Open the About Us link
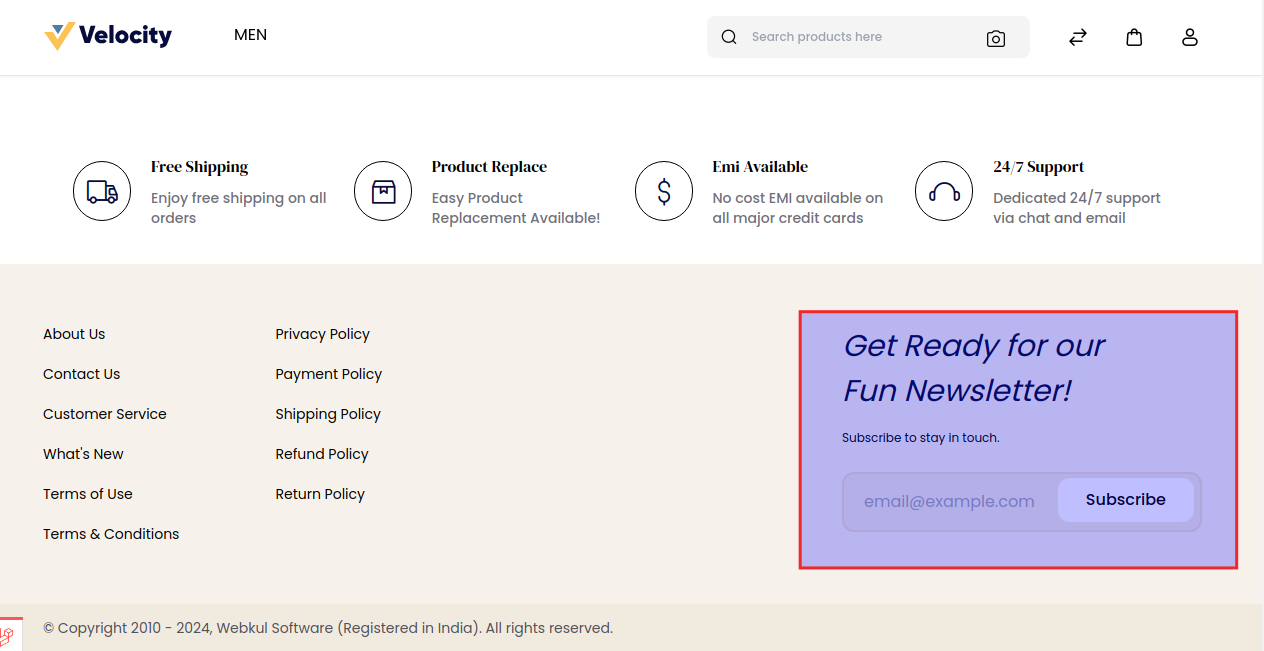The width and height of the screenshot is (1264, 651). [x=74, y=334]
